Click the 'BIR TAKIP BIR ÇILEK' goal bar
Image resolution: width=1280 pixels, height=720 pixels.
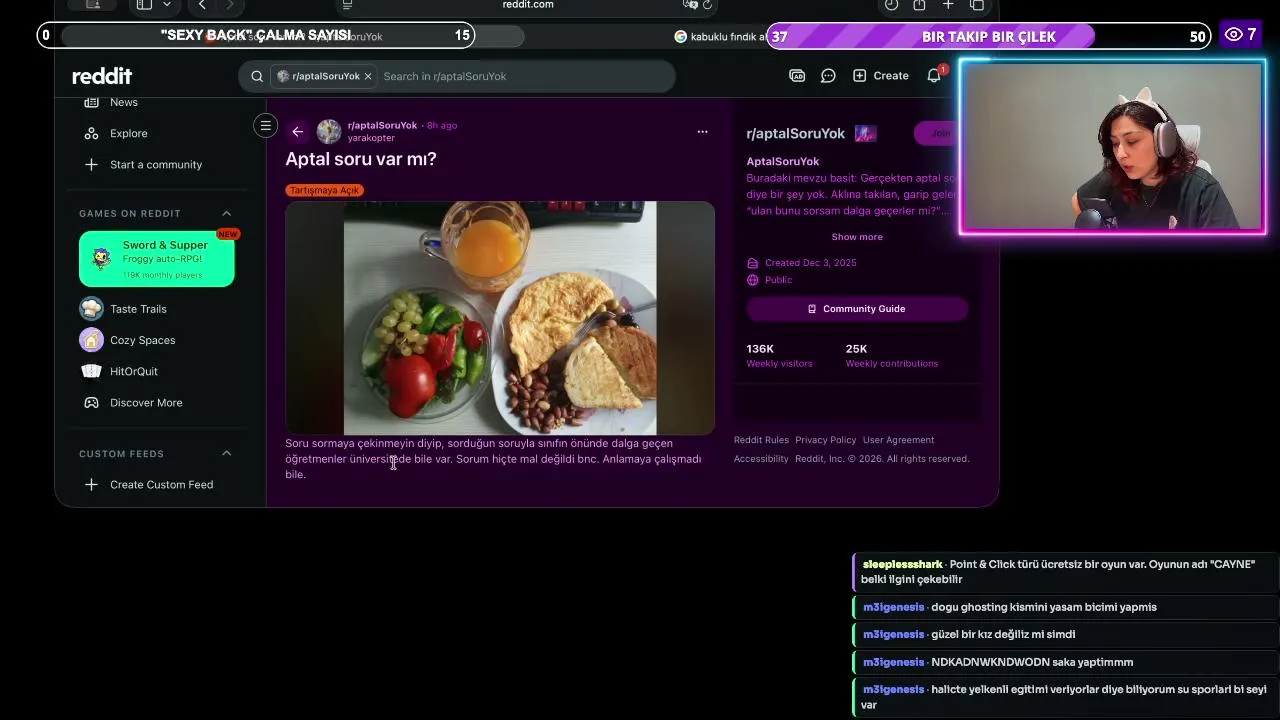[x=989, y=36]
